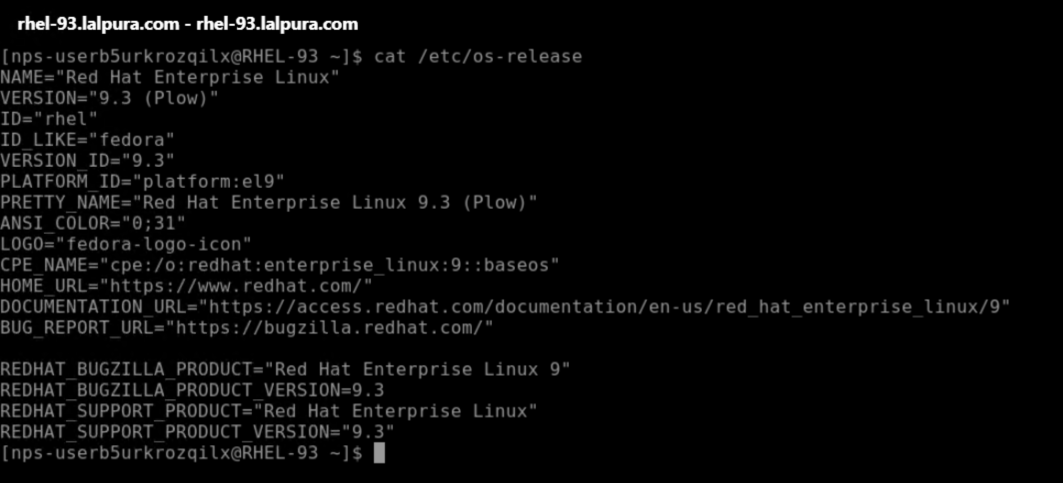The width and height of the screenshot is (1063, 483).
Task: Click the terminal cursor block at the prompt
Action: 379,453
